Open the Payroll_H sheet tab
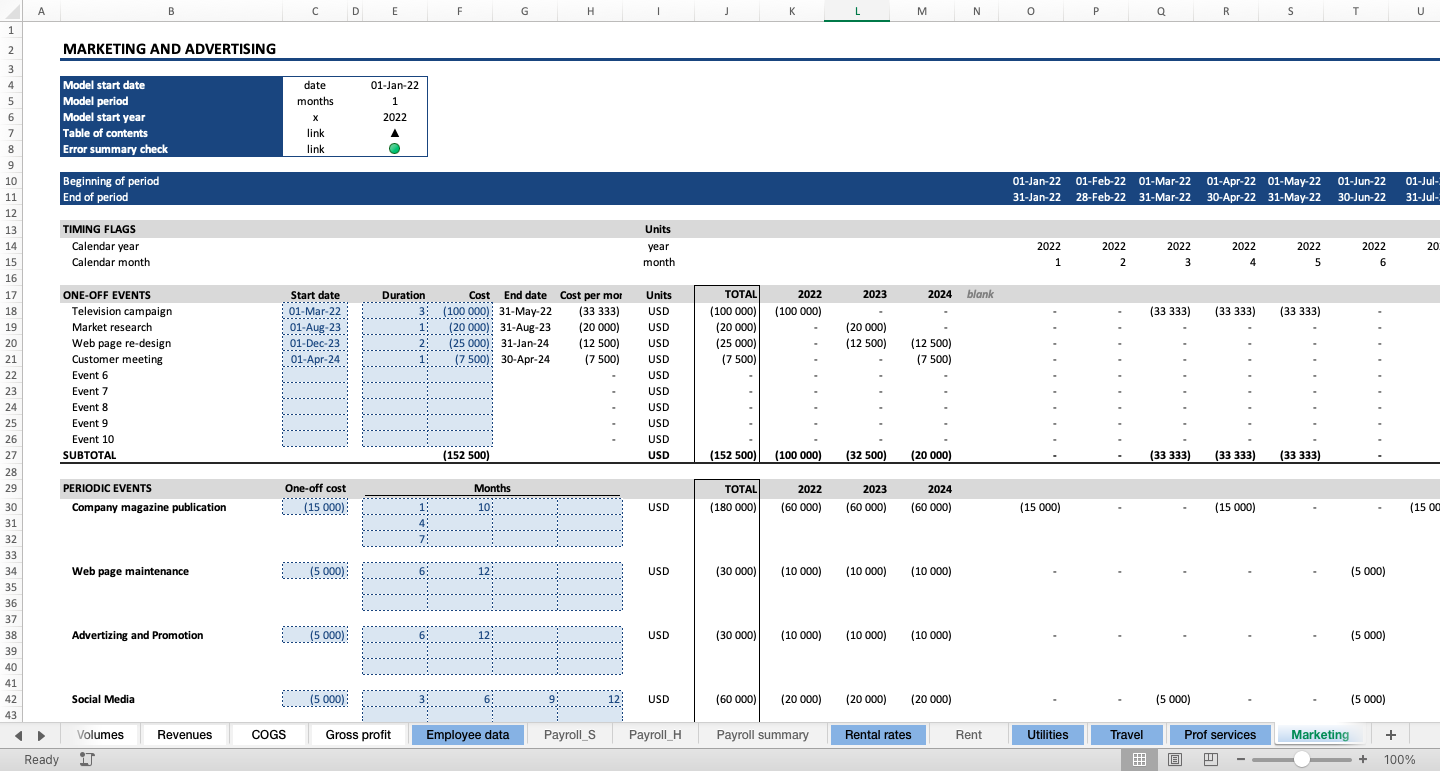Screen dimensions: 1440x771 point(655,735)
